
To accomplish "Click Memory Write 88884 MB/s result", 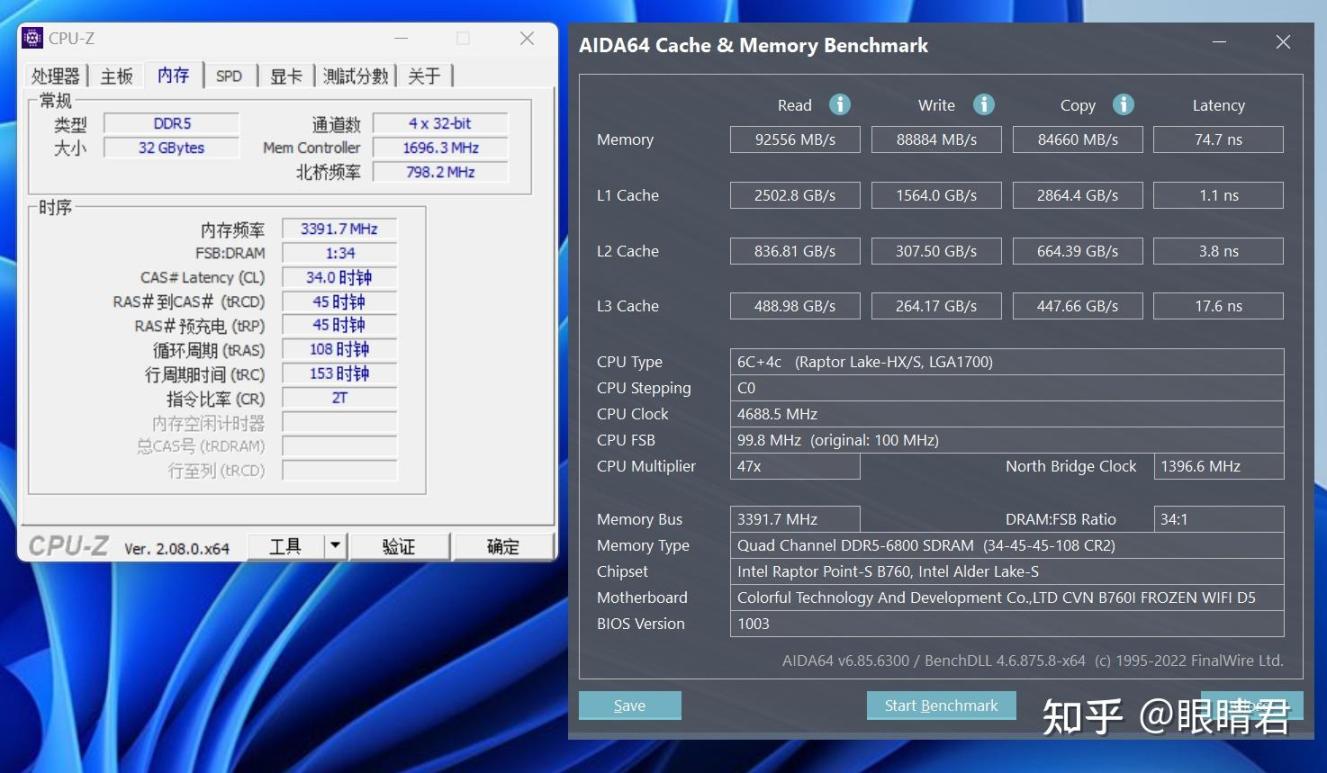I will 936,140.
